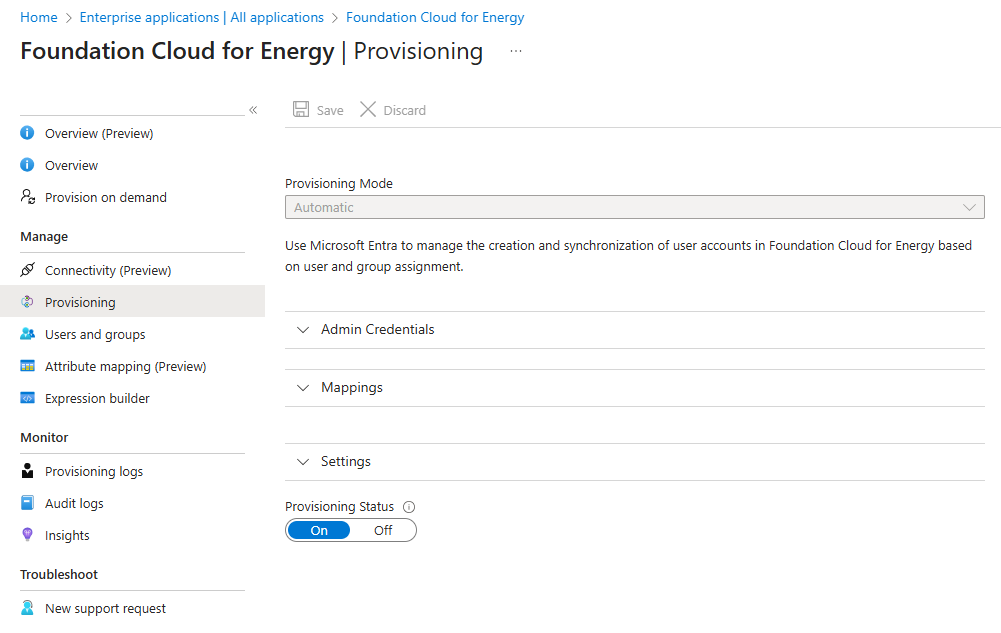Screen dimensions: 1001x633
Task: Click the Save floppy disk icon
Action: (301, 109)
